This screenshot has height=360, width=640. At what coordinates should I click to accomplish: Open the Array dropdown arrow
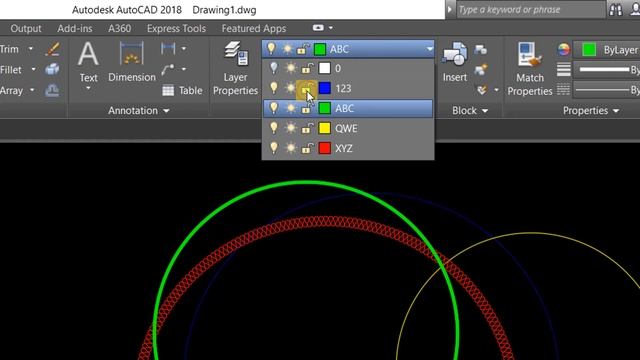tap(32, 90)
